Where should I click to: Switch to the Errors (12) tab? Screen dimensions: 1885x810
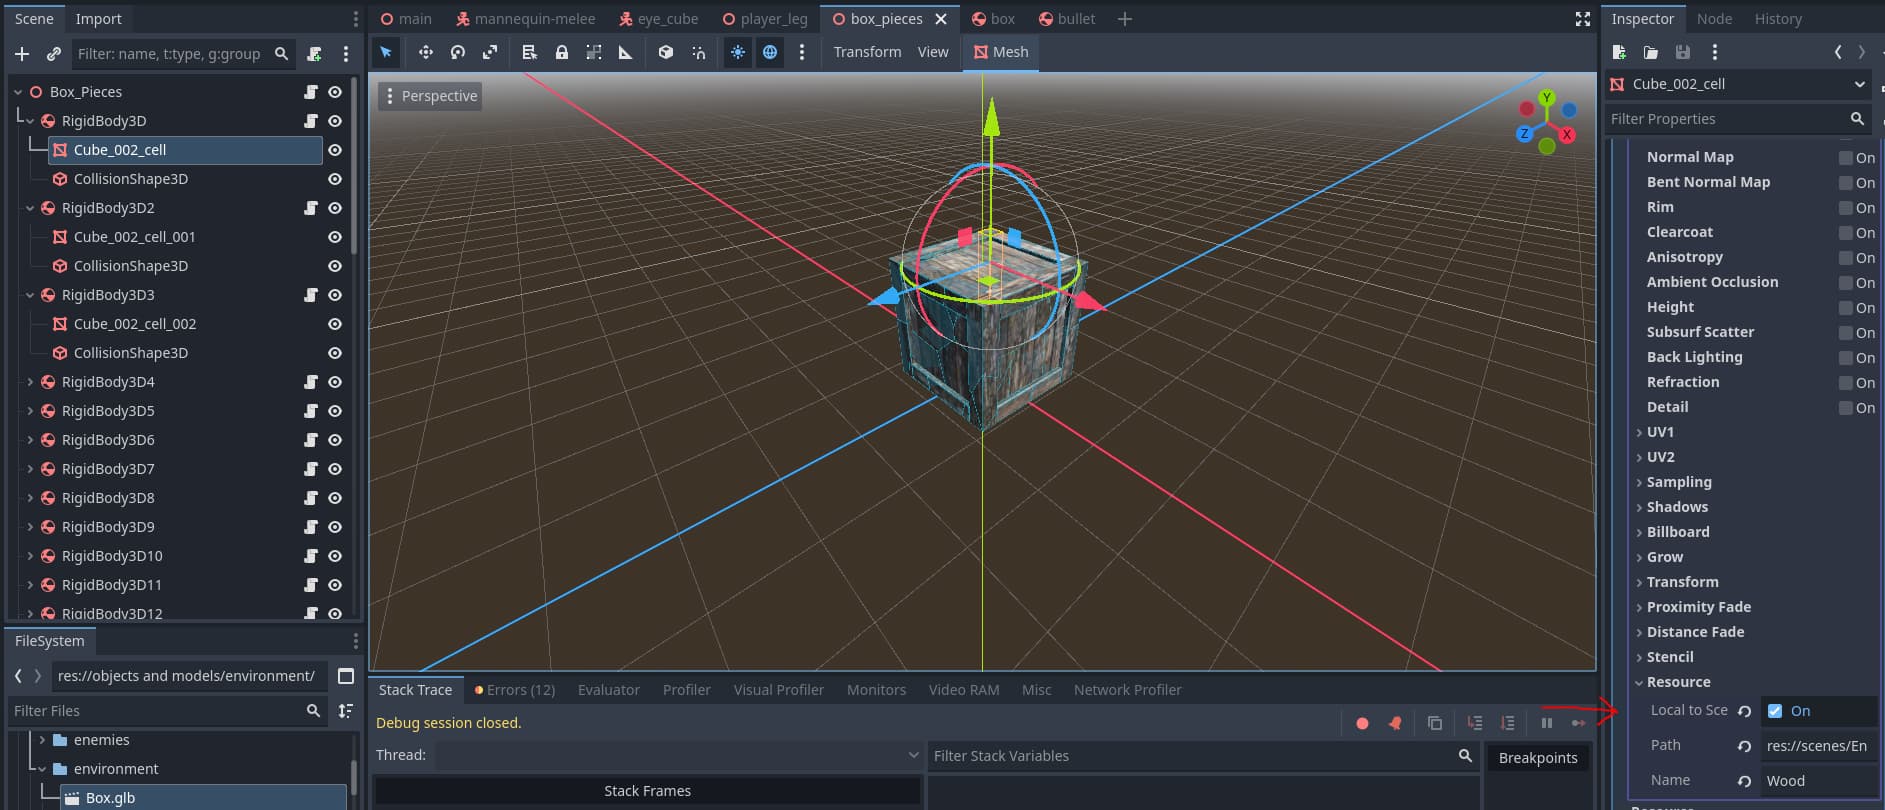pos(515,690)
